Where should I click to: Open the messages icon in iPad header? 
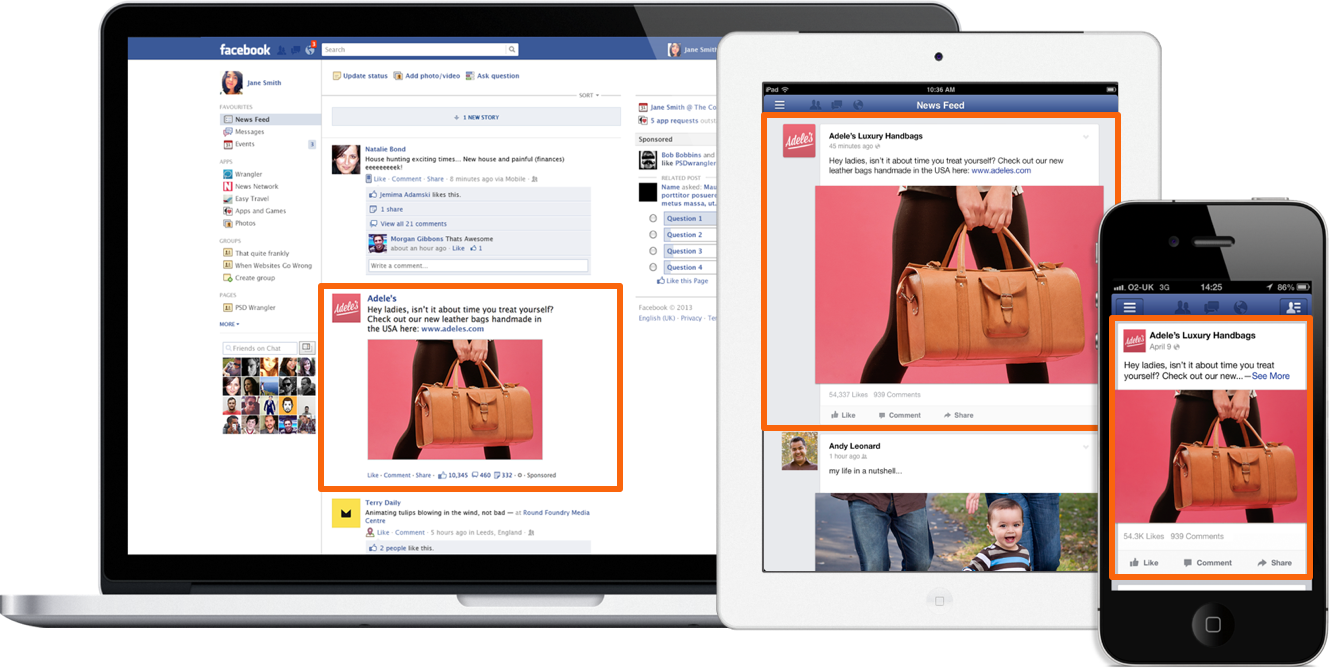(836, 105)
